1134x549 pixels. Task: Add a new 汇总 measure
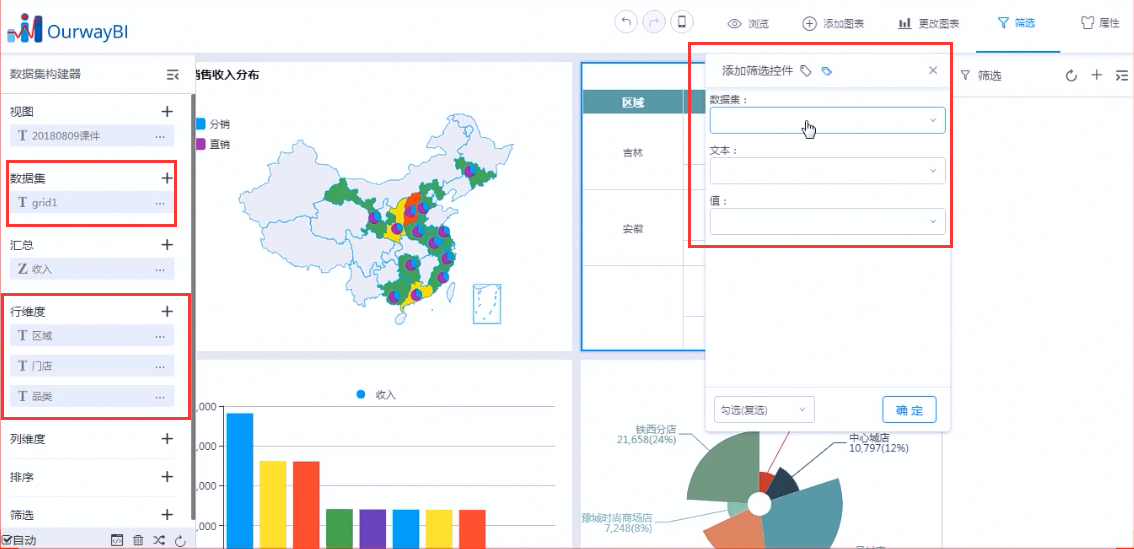(x=167, y=245)
